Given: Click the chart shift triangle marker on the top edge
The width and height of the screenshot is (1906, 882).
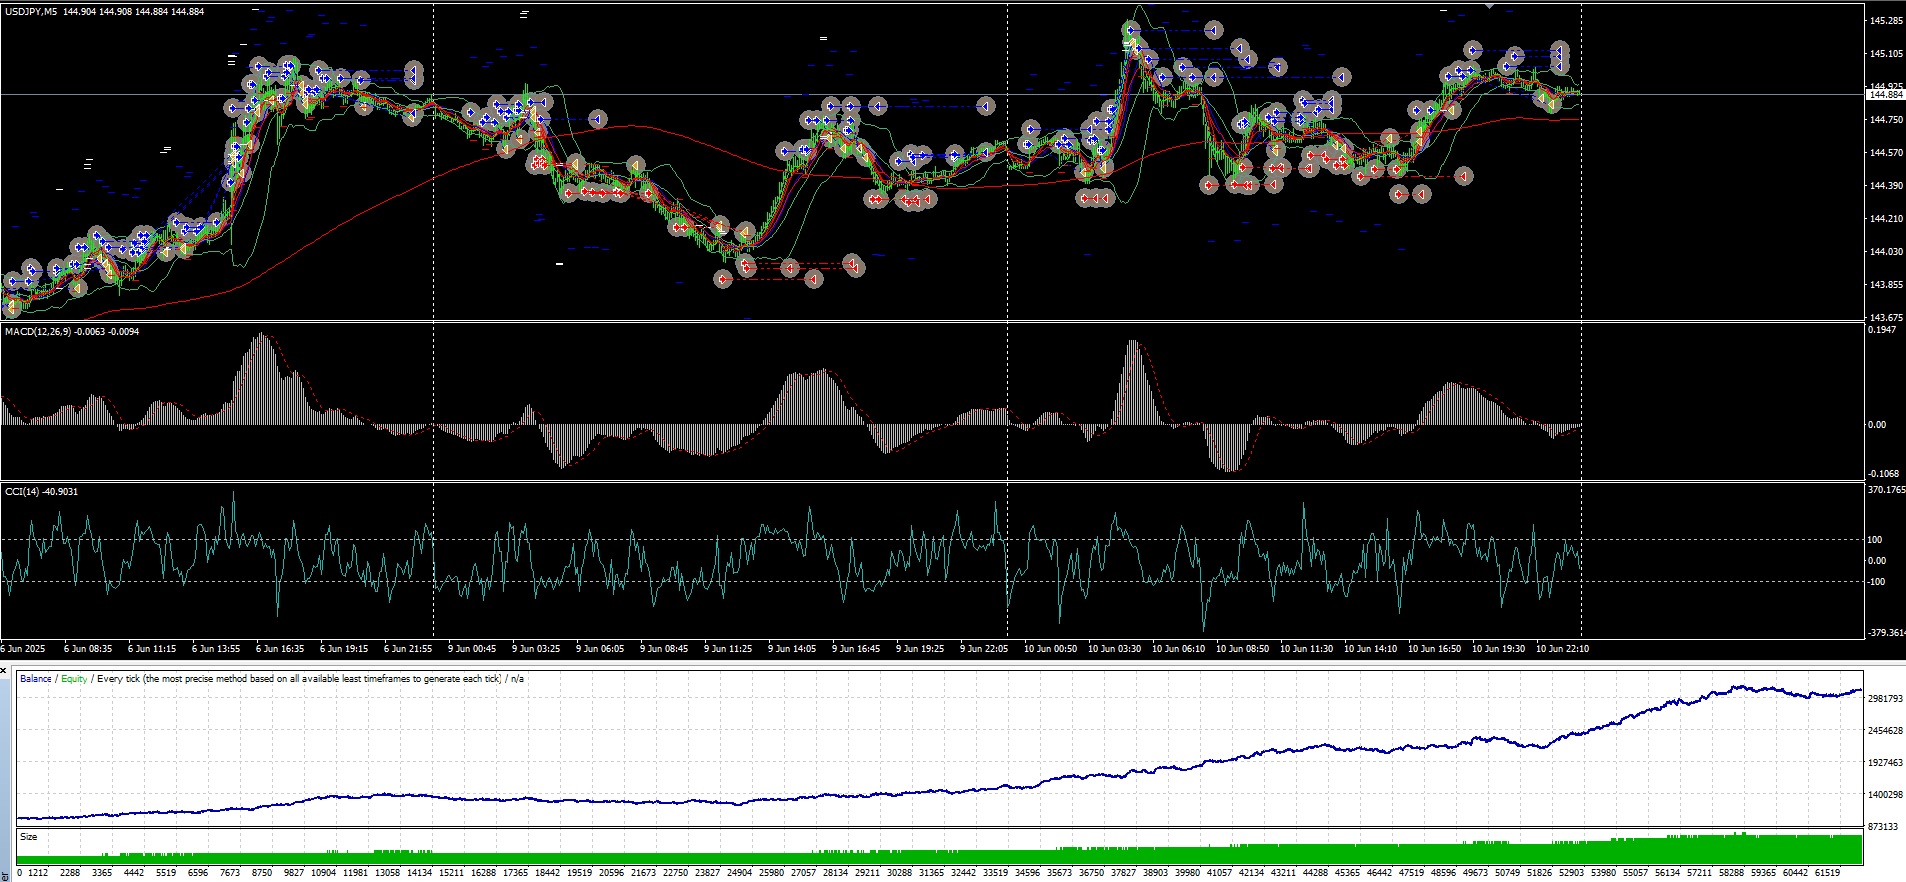Looking at the screenshot, I should coord(1490,6).
